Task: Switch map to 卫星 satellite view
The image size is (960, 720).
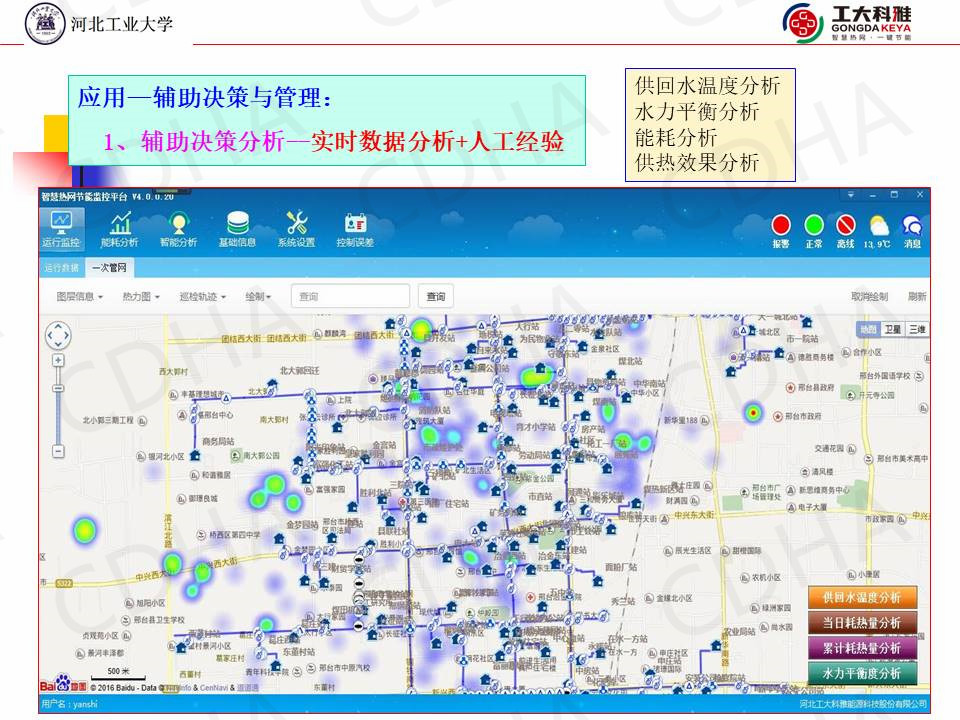Action: coord(892,329)
